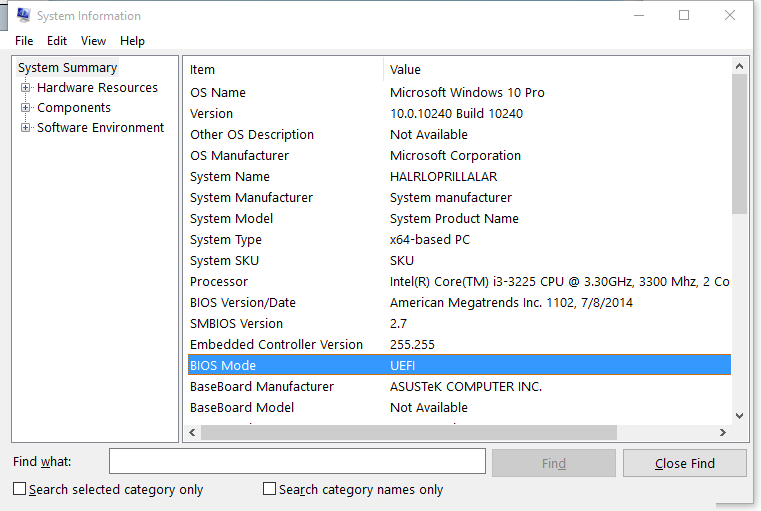
Task: Open the Help menu
Action: pos(132,41)
